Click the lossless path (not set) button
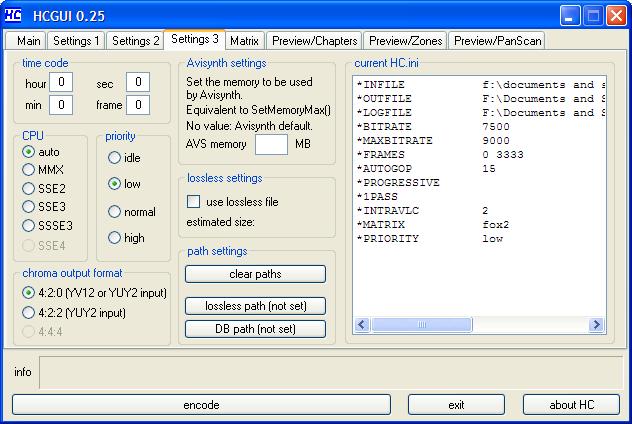Screen dimensions: 632x424 click(x=255, y=306)
